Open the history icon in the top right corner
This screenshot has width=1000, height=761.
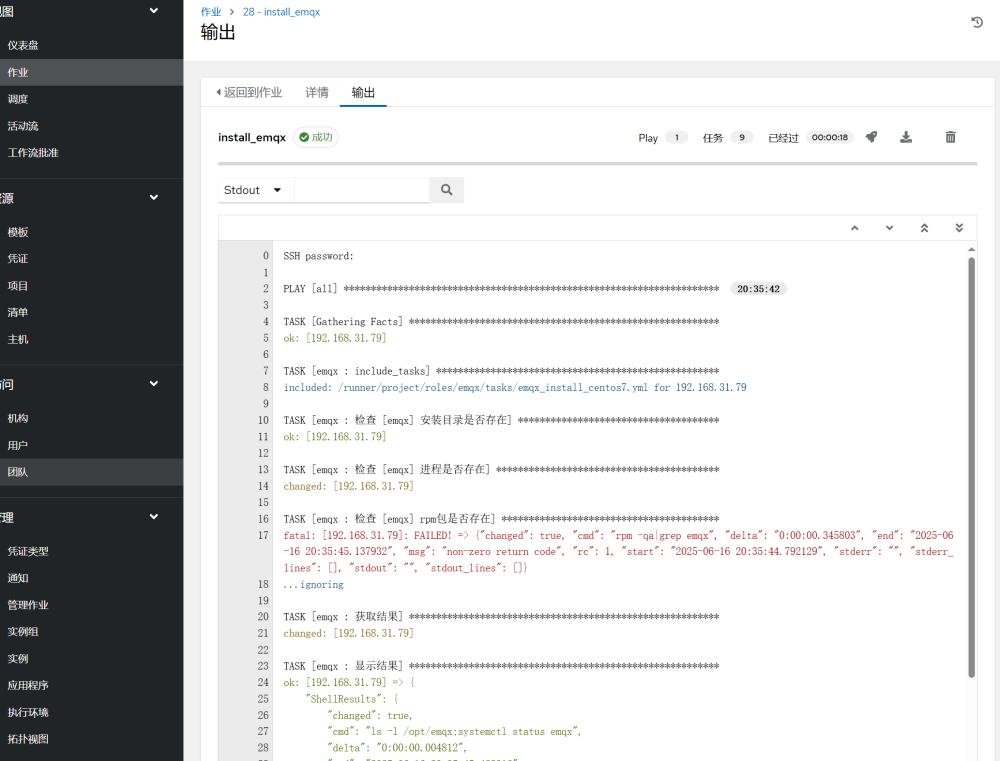pos(976,21)
